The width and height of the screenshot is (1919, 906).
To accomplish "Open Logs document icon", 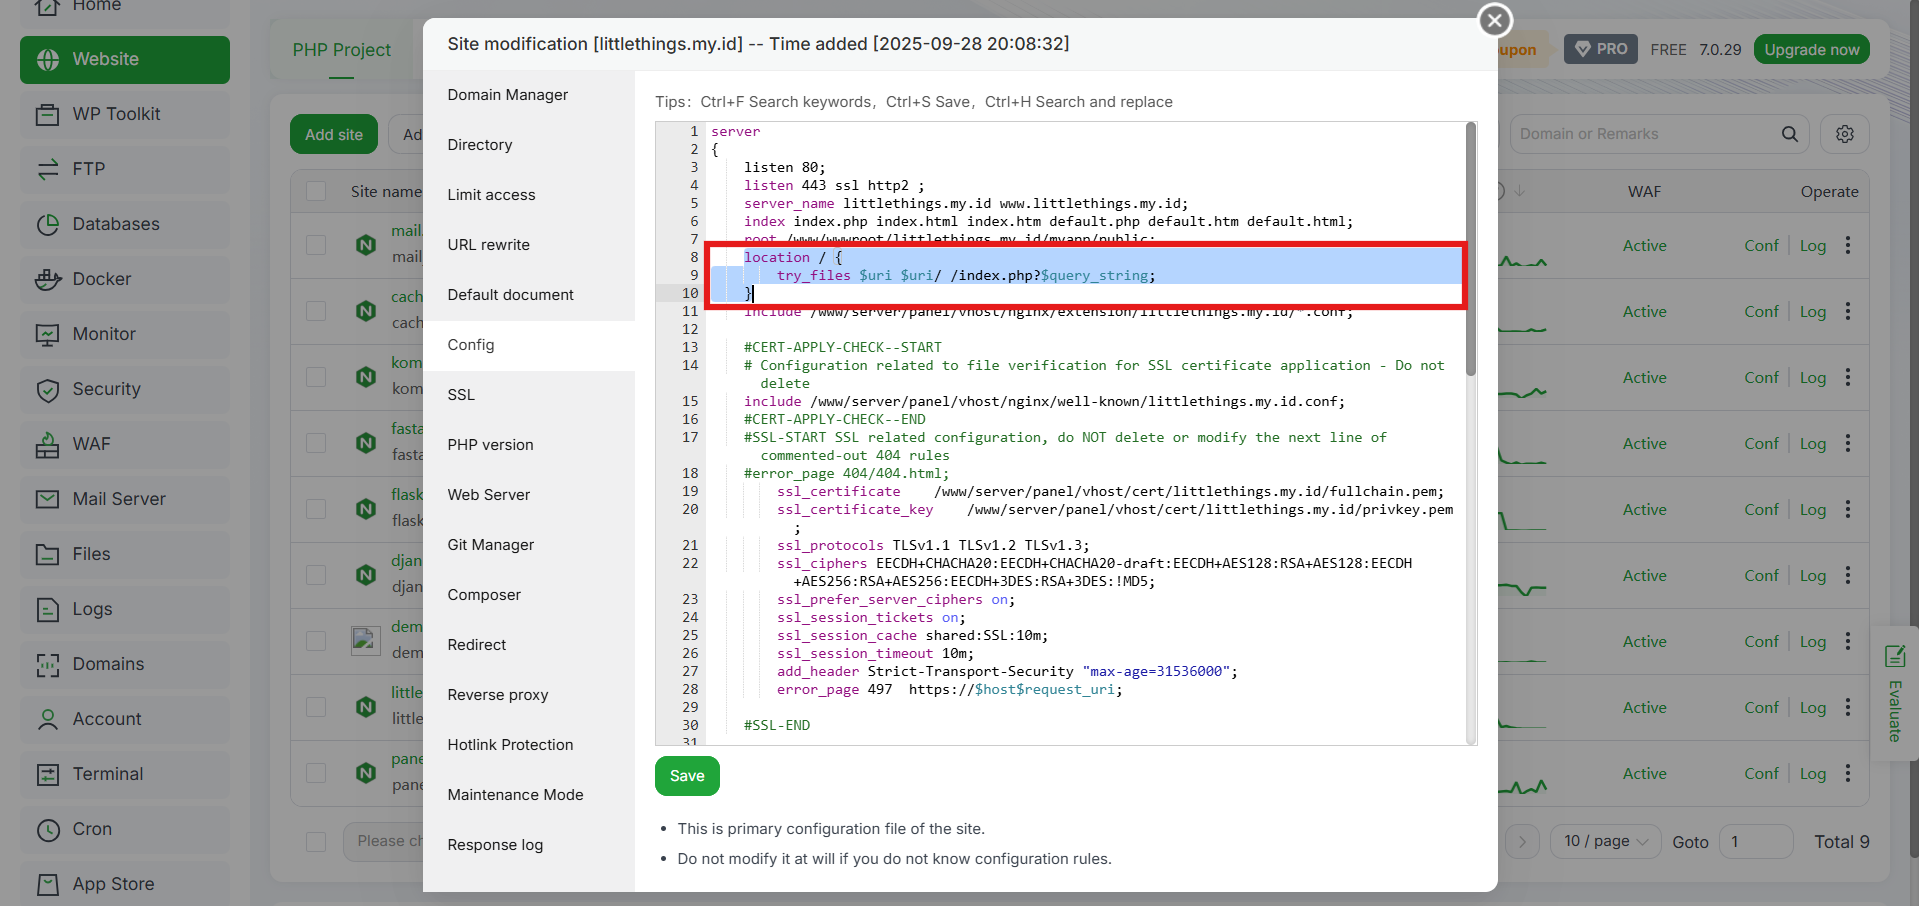I will pyautogui.click(x=48, y=609).
